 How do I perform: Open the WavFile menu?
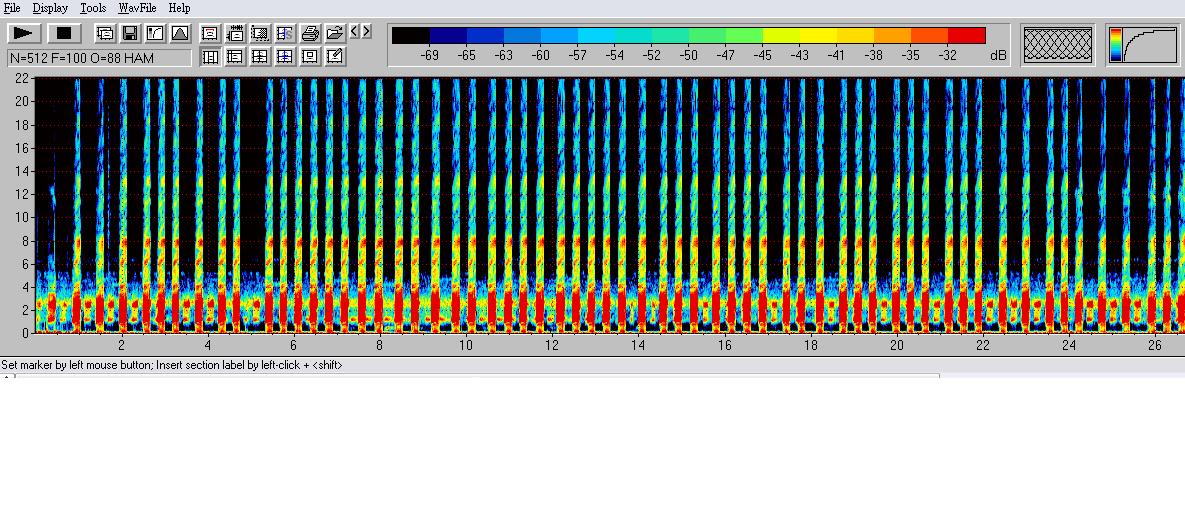(137, 8)
